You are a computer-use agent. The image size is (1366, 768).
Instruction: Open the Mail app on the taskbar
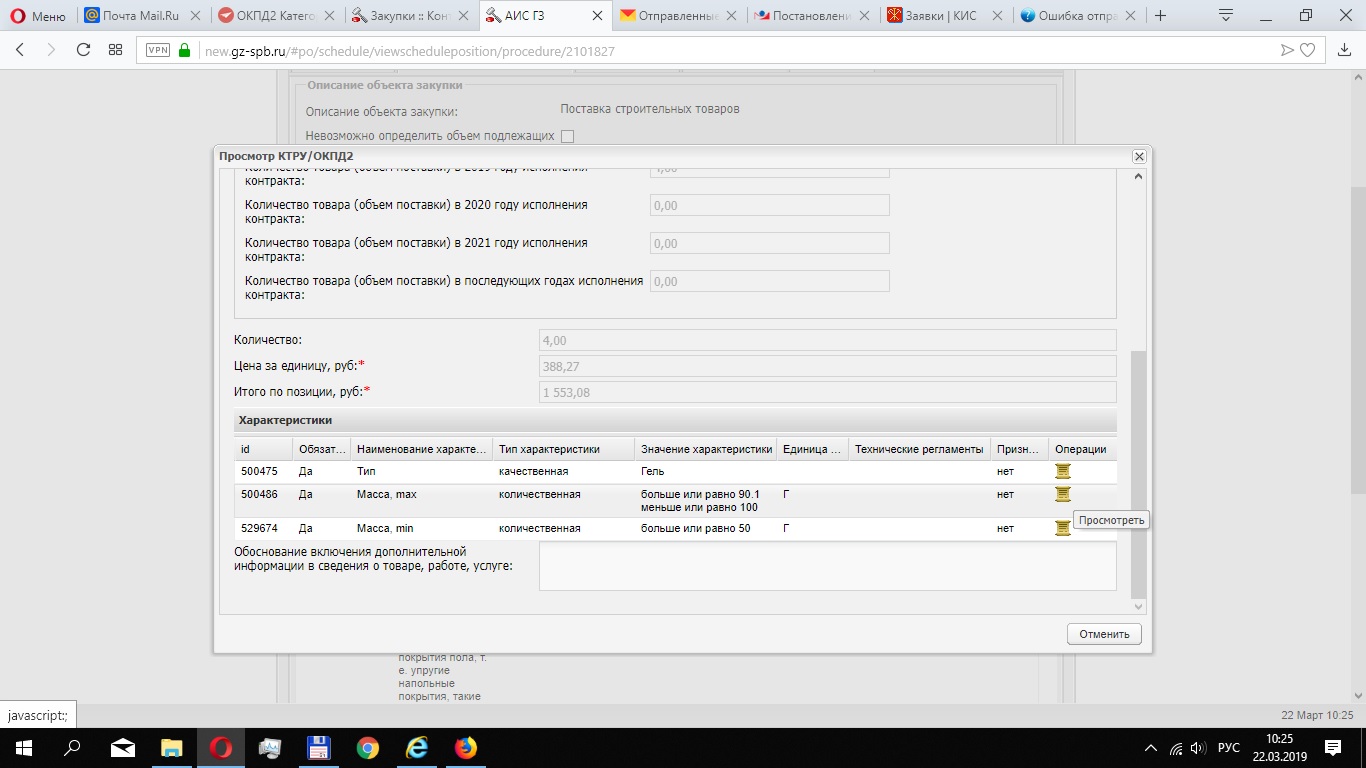point(123,747)
